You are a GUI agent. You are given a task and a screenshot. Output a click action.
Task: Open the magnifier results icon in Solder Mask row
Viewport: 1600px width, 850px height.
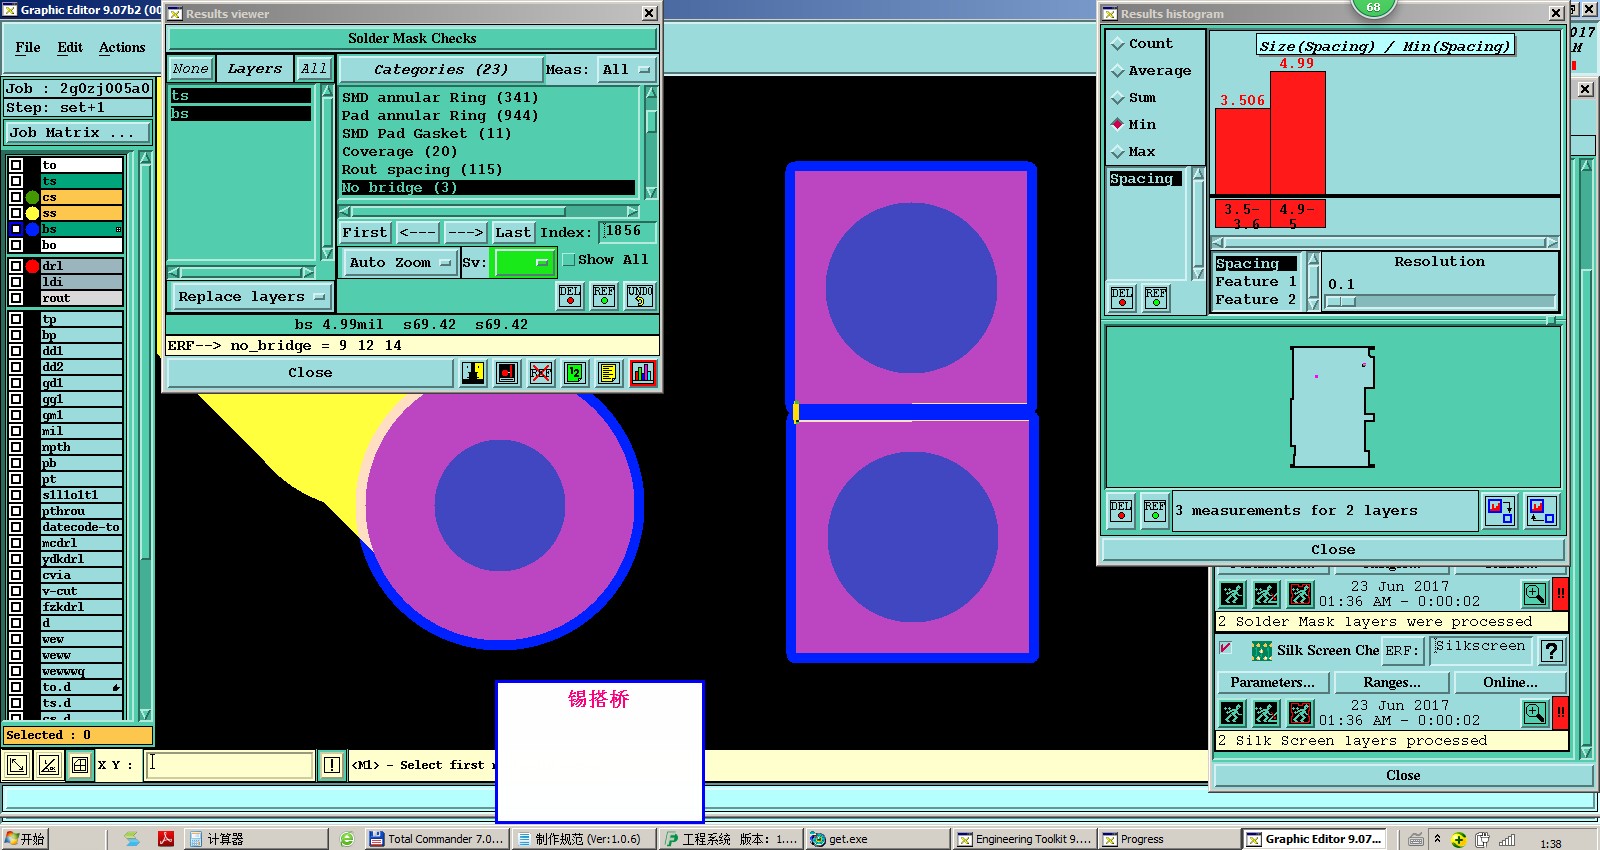(1535, 594)
